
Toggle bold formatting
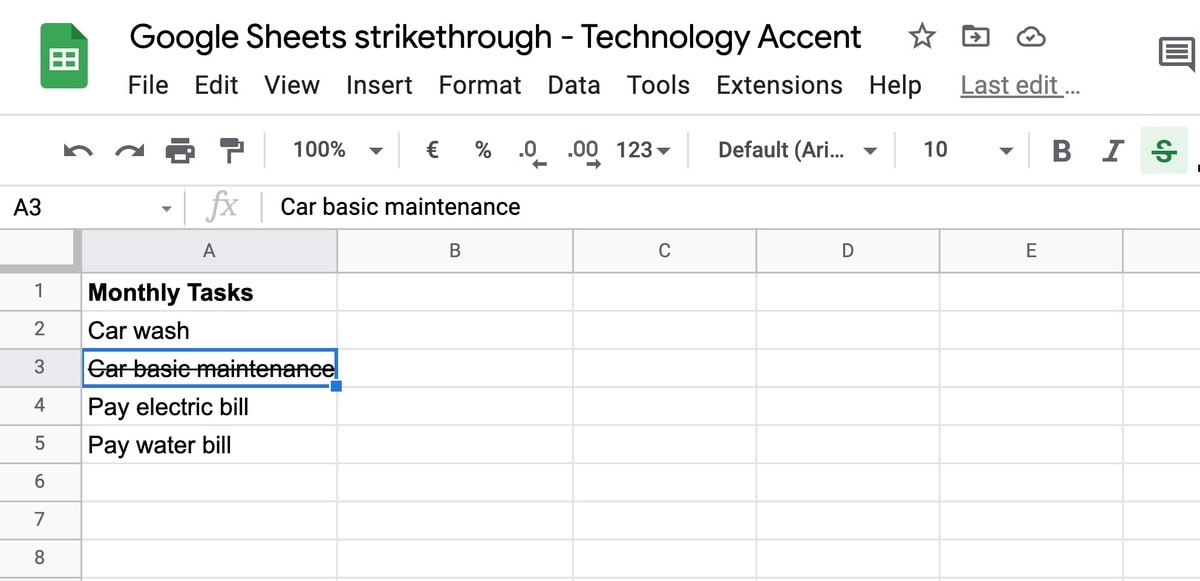click(x=1062, y=151)
